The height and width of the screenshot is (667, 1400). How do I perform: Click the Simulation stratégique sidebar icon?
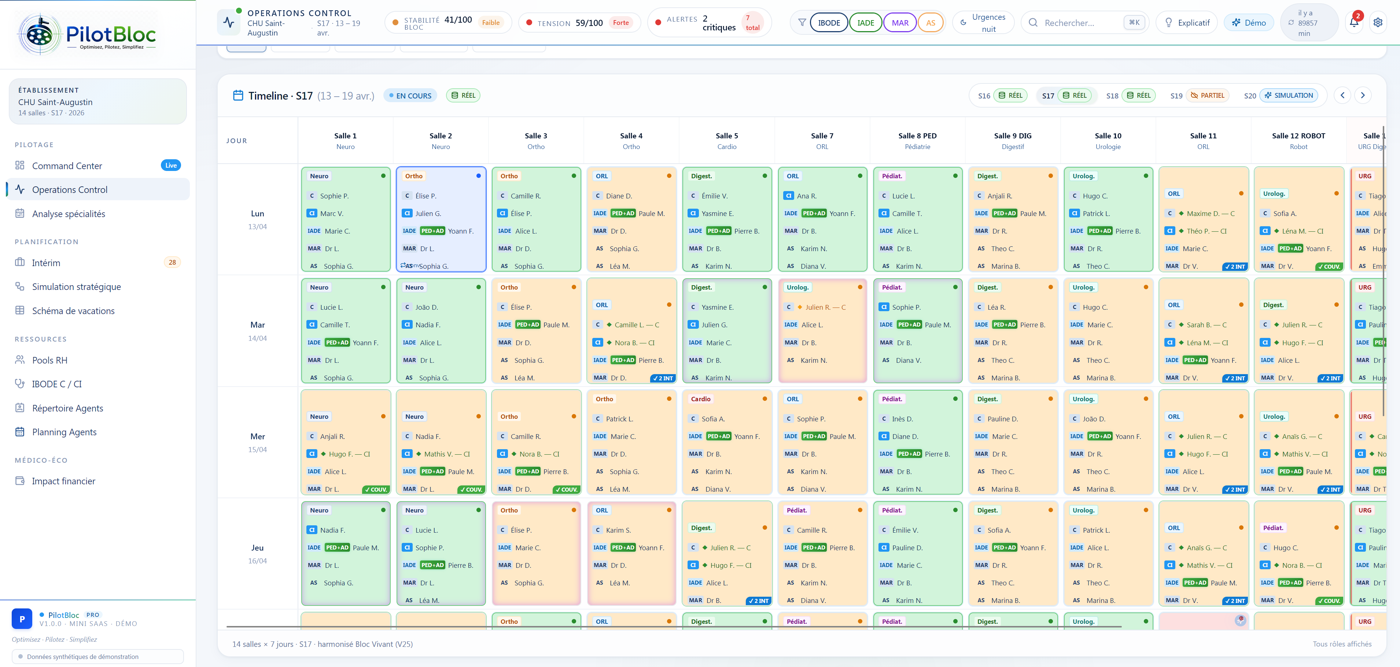point(20,286)
